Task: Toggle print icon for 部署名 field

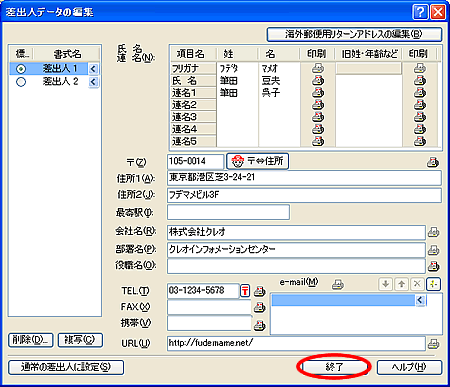Action: point(433,250)
